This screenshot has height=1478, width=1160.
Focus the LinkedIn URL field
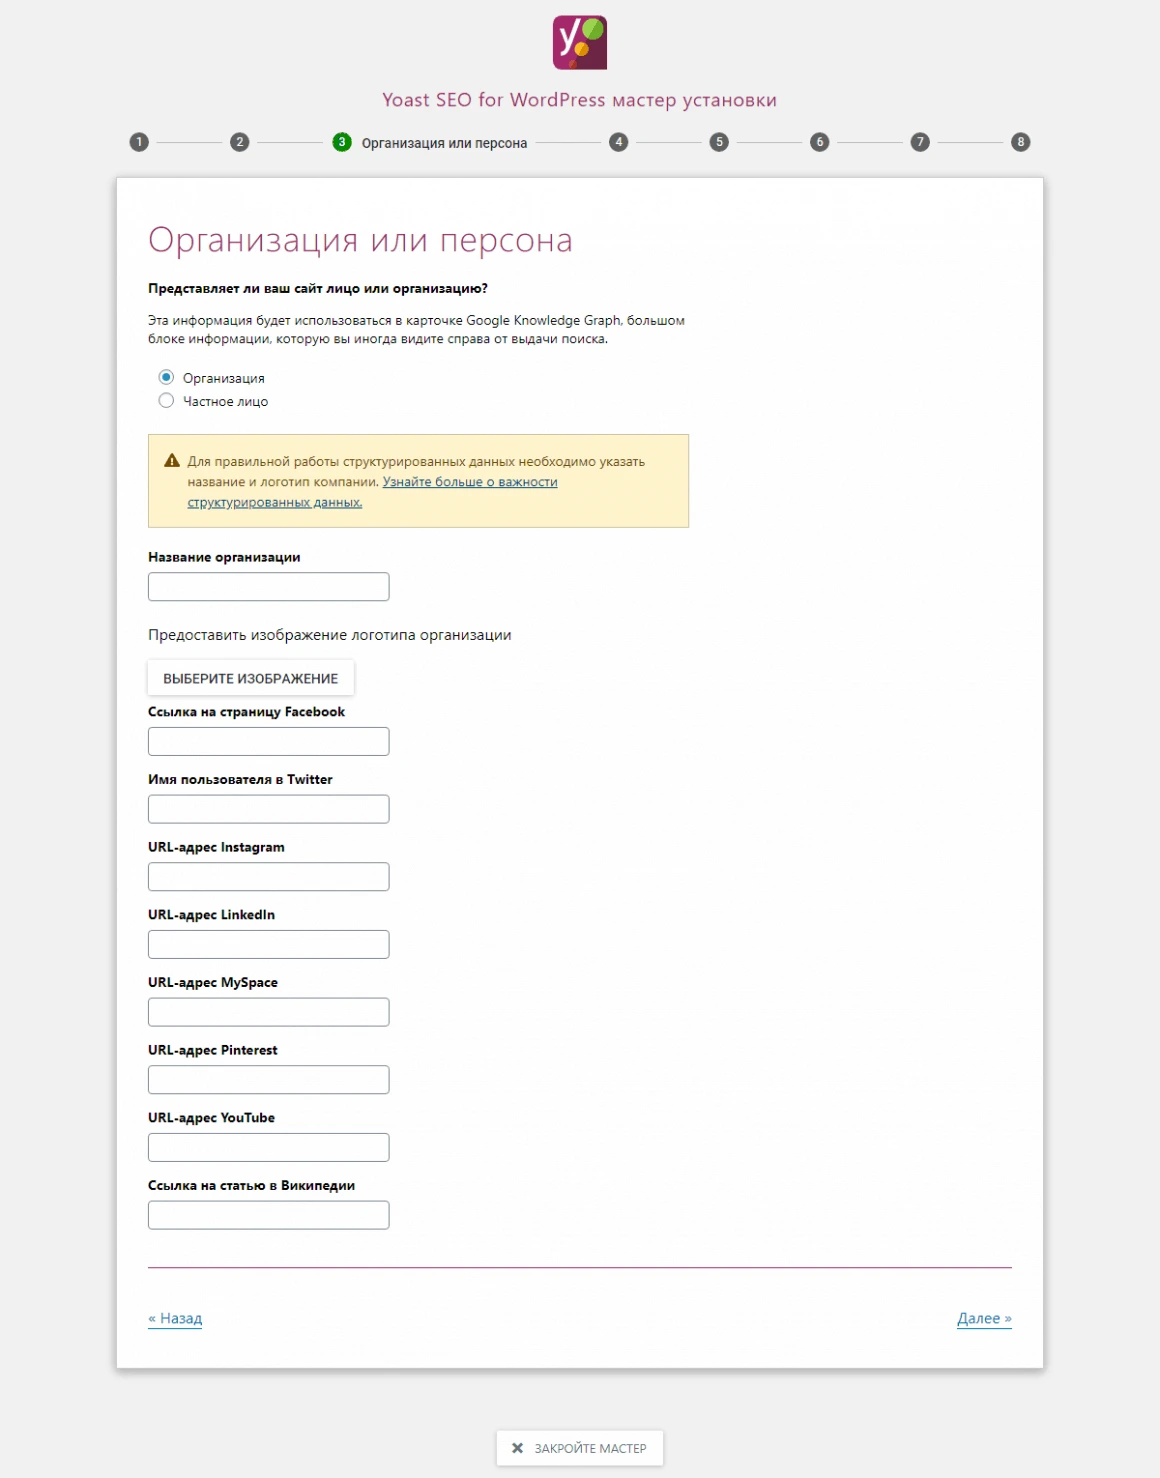pyautogui.click(x=269, y=944)
